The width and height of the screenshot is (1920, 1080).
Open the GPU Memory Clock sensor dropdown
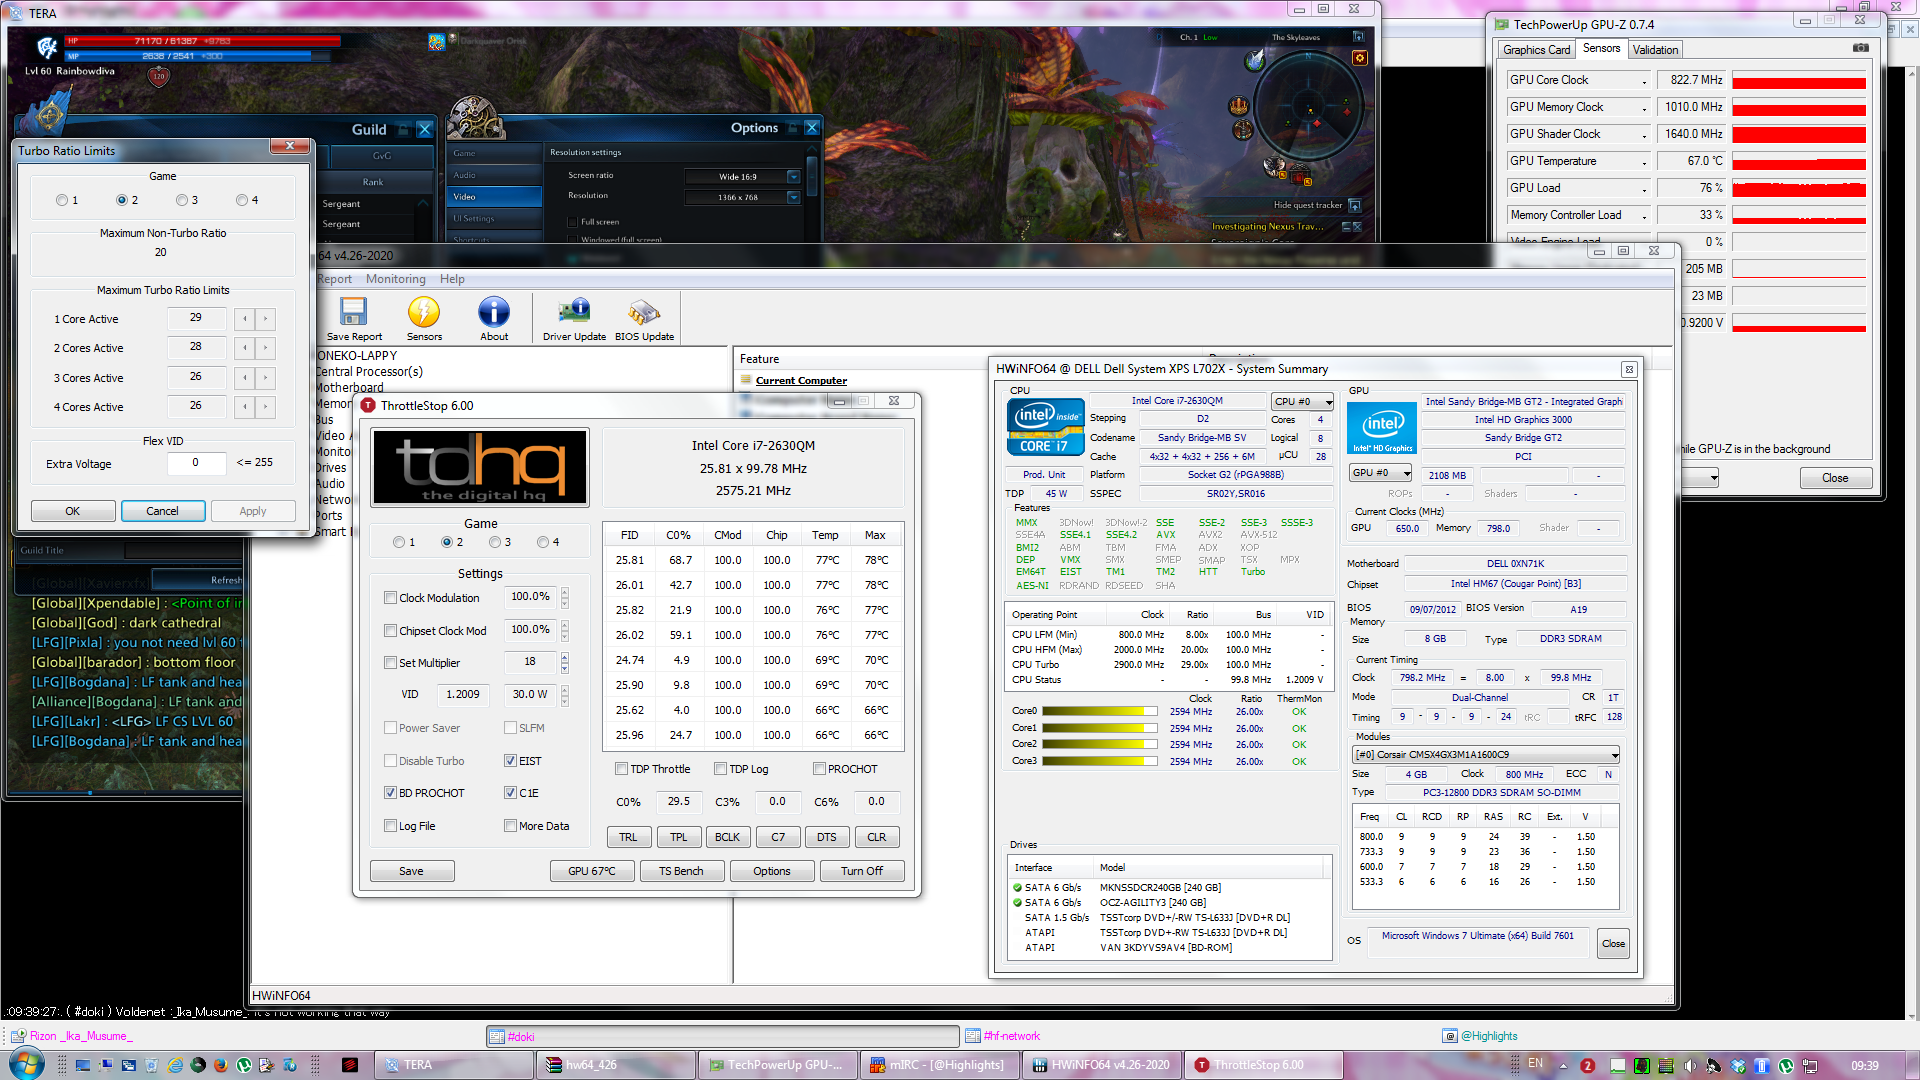tap(1644, 108)
